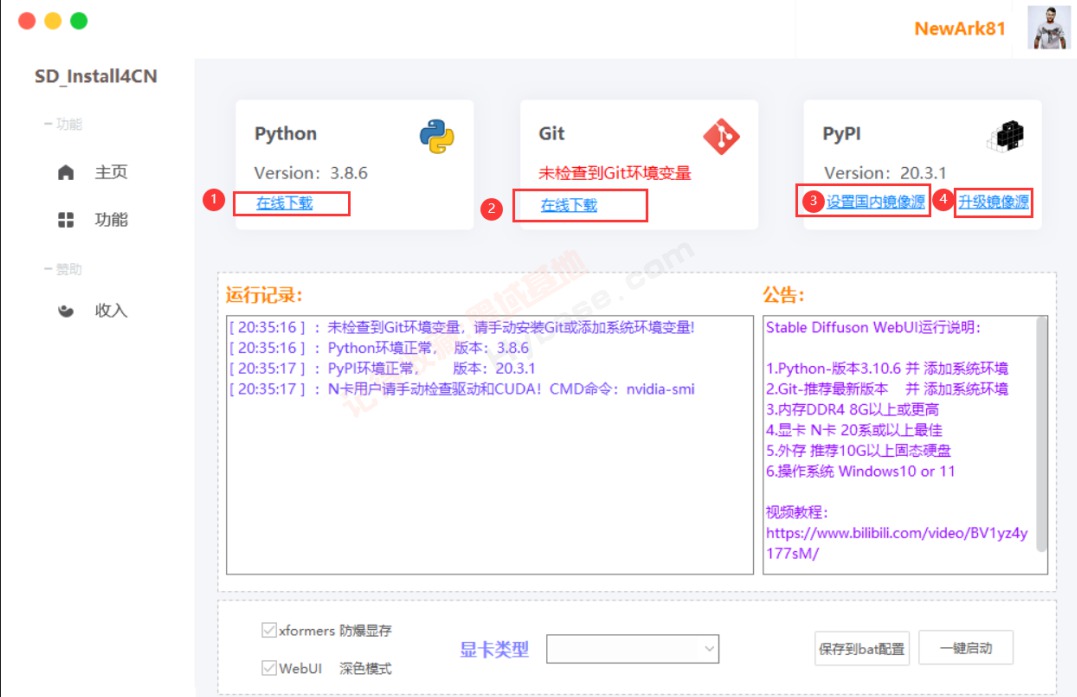This screenshot has height=697, width=1077.
Task: Click the 保存到bat配置 button
Action: pyautogui.click(x=862, y=649)
